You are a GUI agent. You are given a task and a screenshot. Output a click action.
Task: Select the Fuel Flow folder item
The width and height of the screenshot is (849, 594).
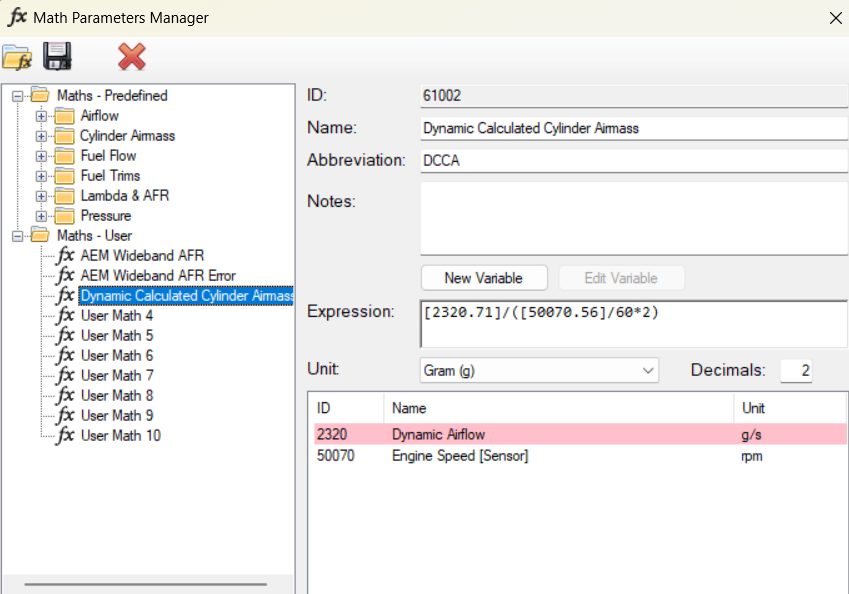(x=108, y=156)
